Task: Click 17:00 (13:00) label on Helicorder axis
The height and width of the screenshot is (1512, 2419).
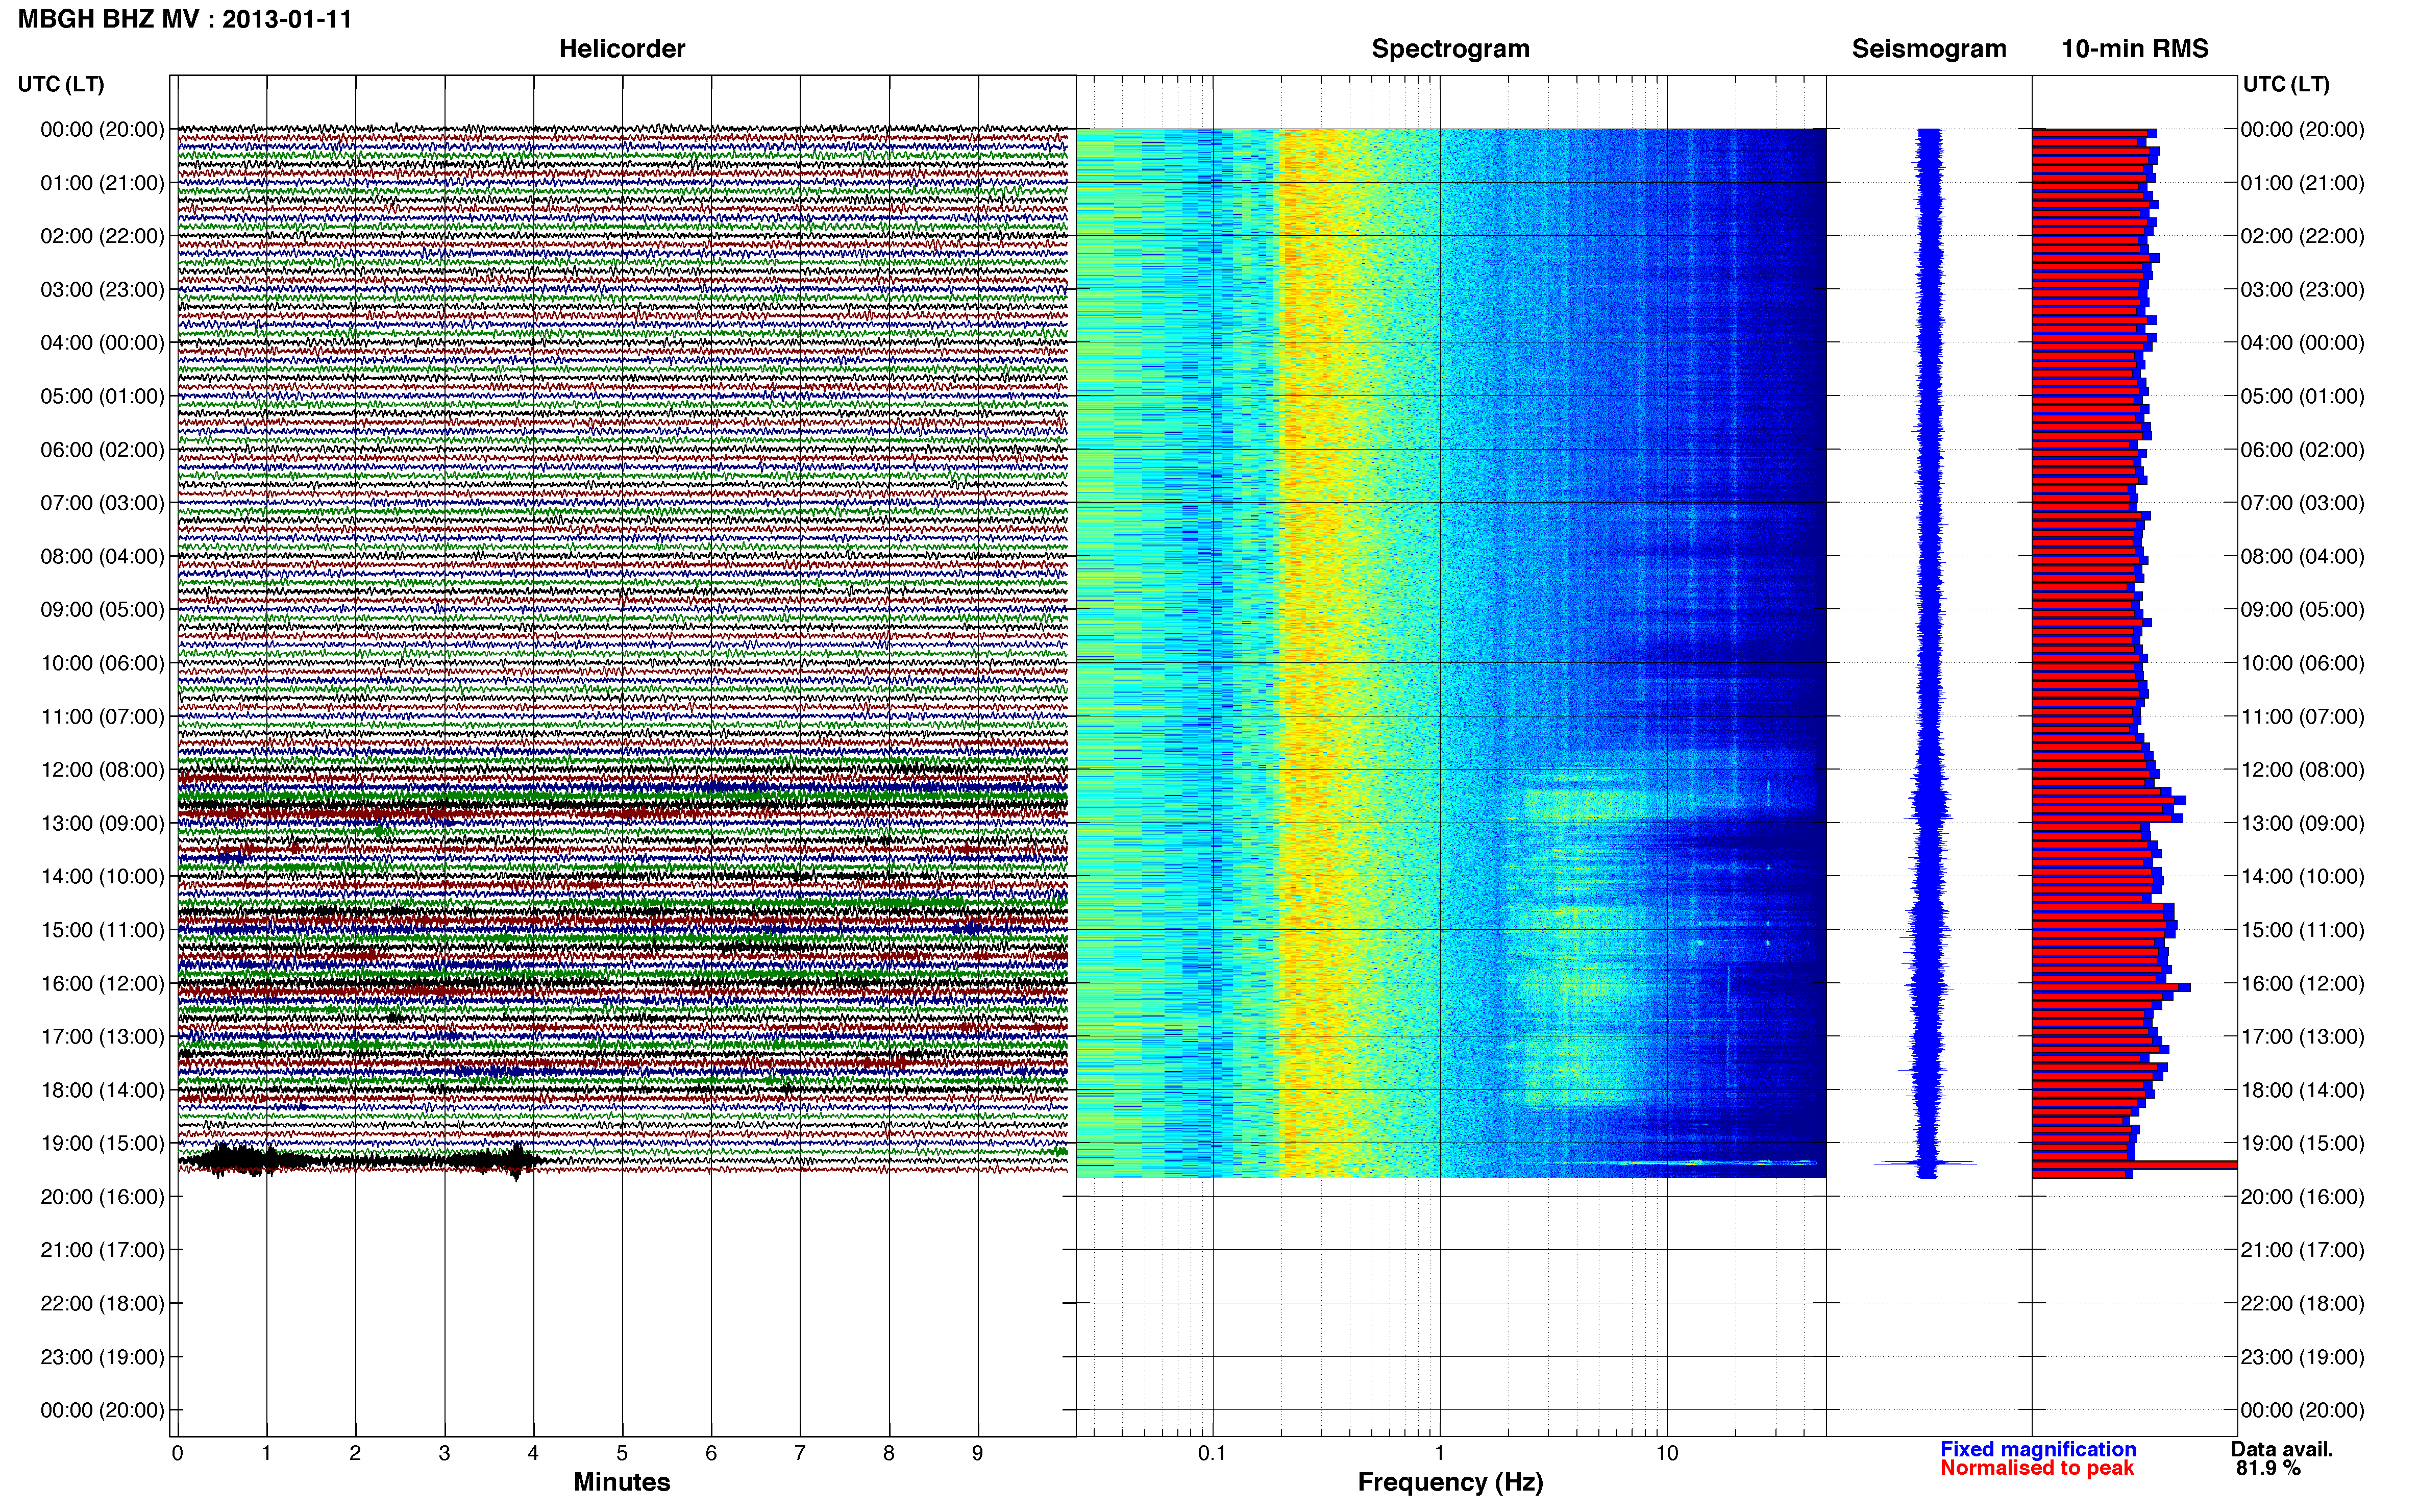Action: [102, 1037]
